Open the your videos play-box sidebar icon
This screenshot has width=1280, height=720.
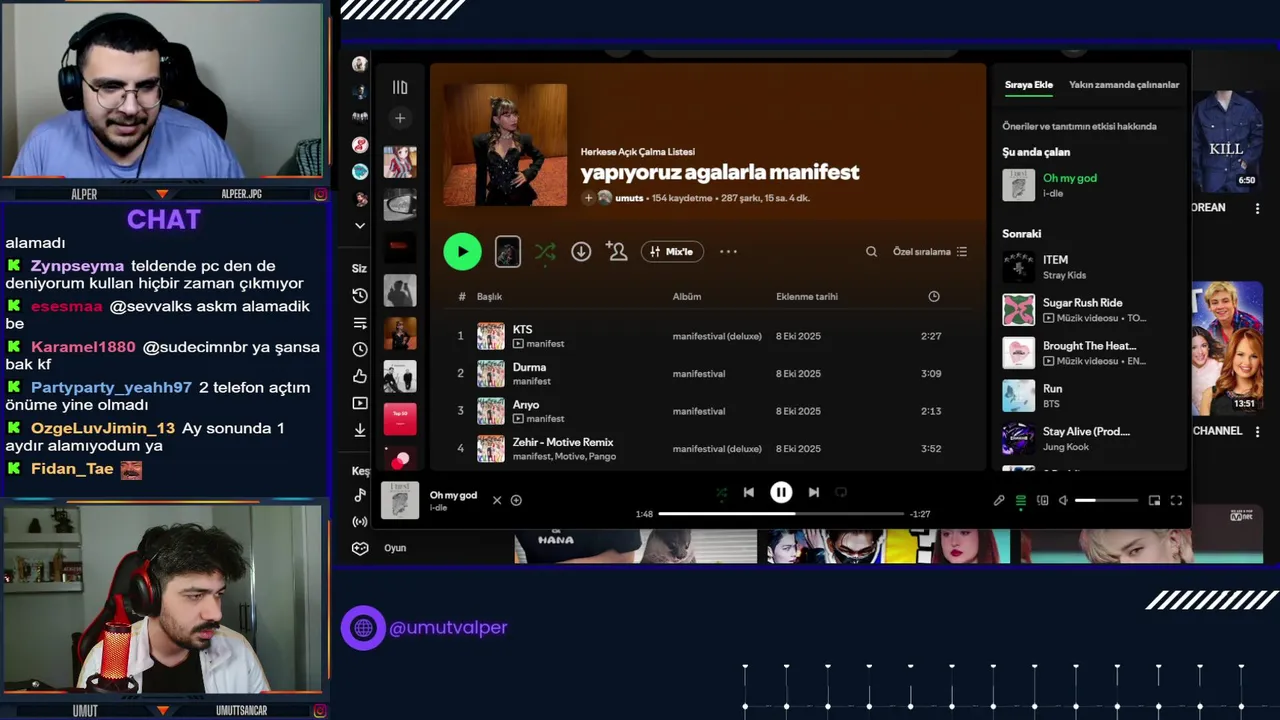click(x=360, y=403)
